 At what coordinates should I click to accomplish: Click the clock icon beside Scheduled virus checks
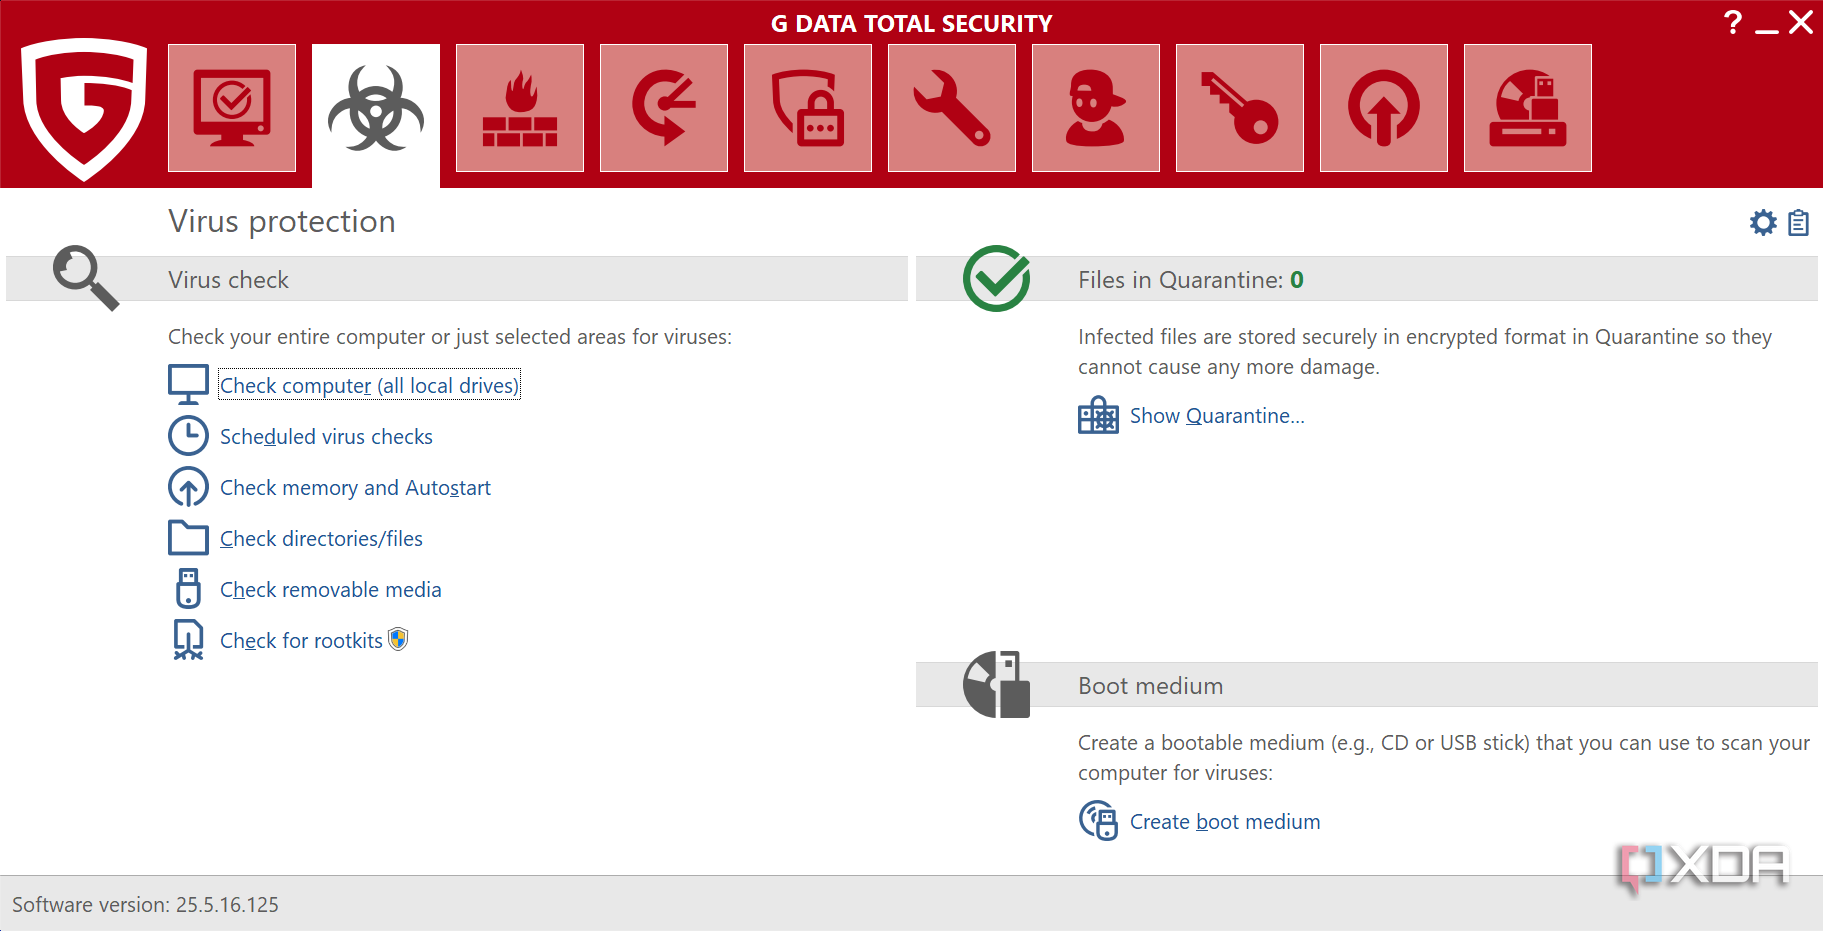(x=188, y=436)
